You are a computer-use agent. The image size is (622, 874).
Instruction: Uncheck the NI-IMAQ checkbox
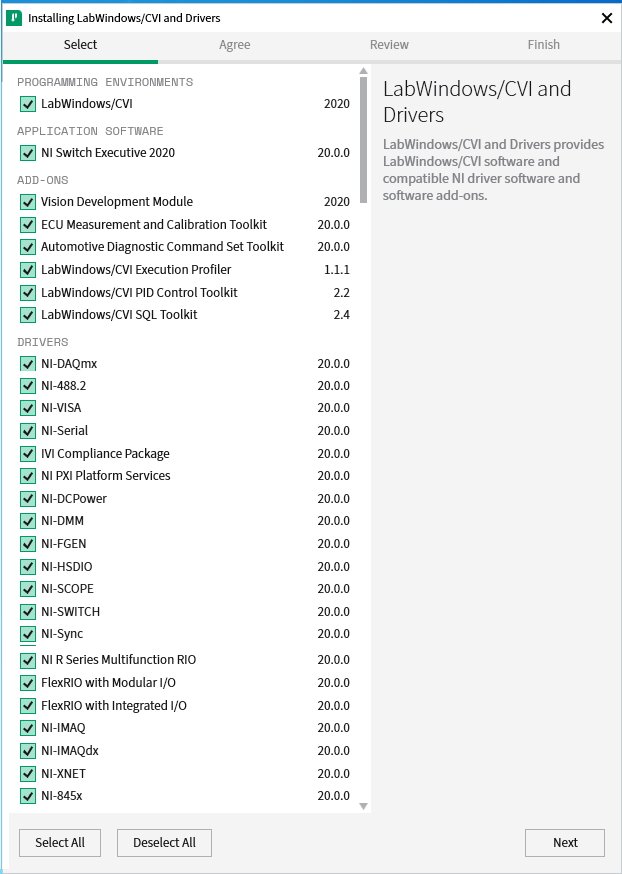(x=27, y=728)
